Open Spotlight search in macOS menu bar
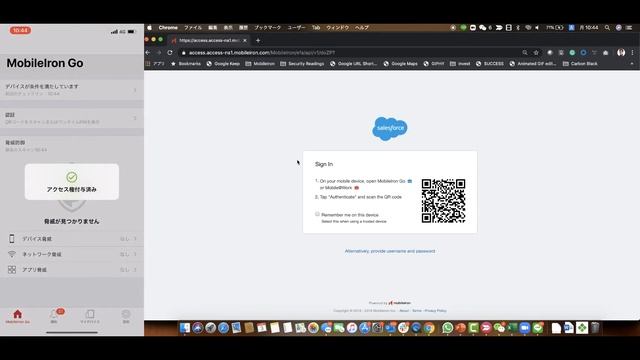 pos(607,28)
